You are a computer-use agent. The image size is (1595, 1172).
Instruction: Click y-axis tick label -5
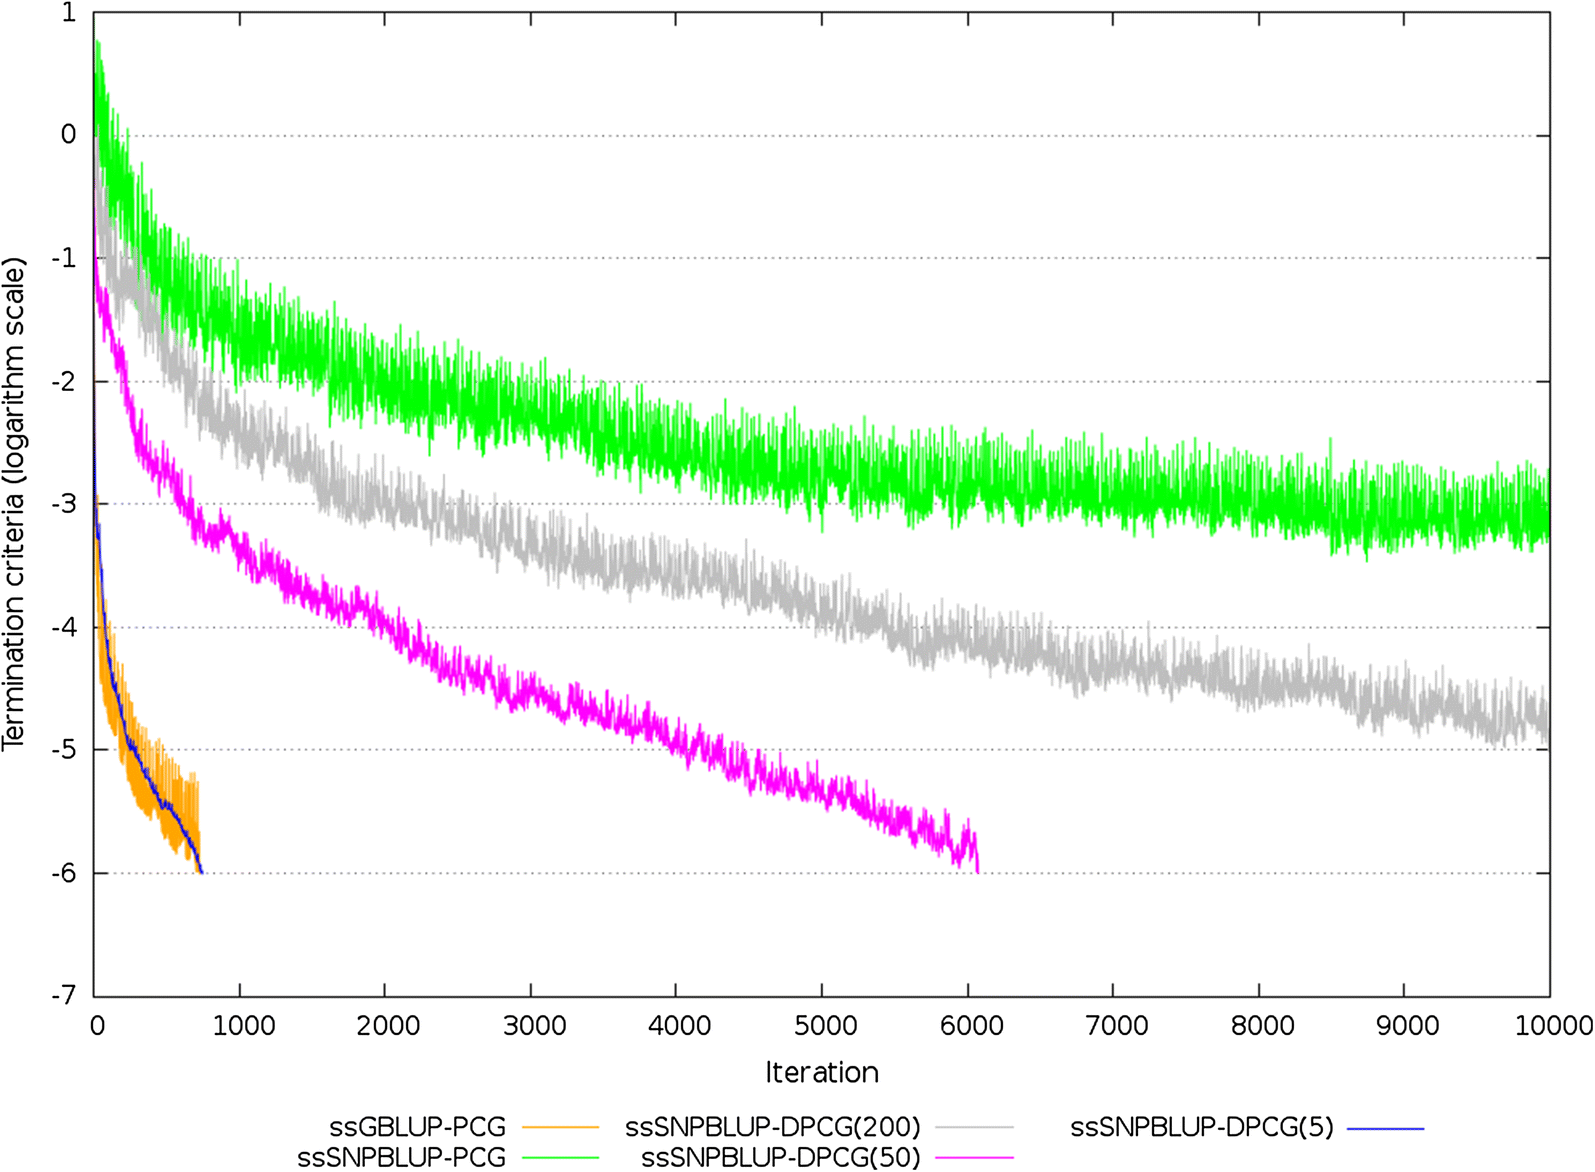pos(64,750)
